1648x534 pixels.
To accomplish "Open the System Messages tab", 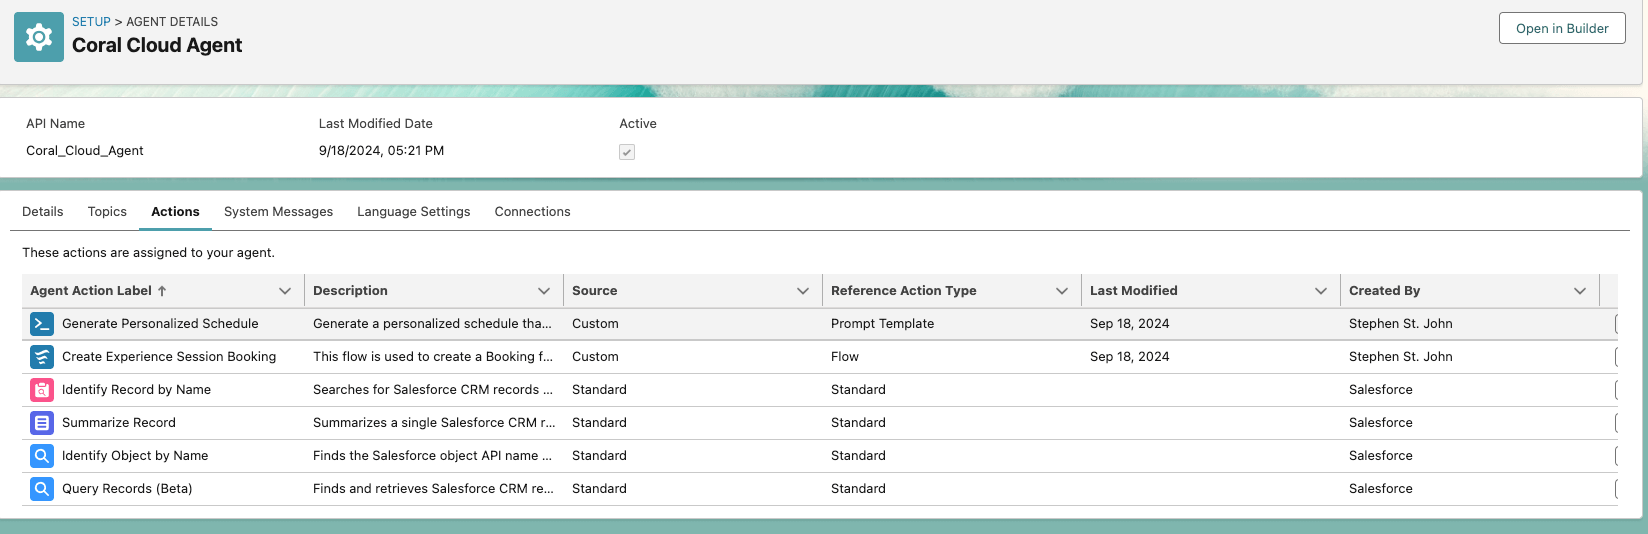I will click(278, 212).
